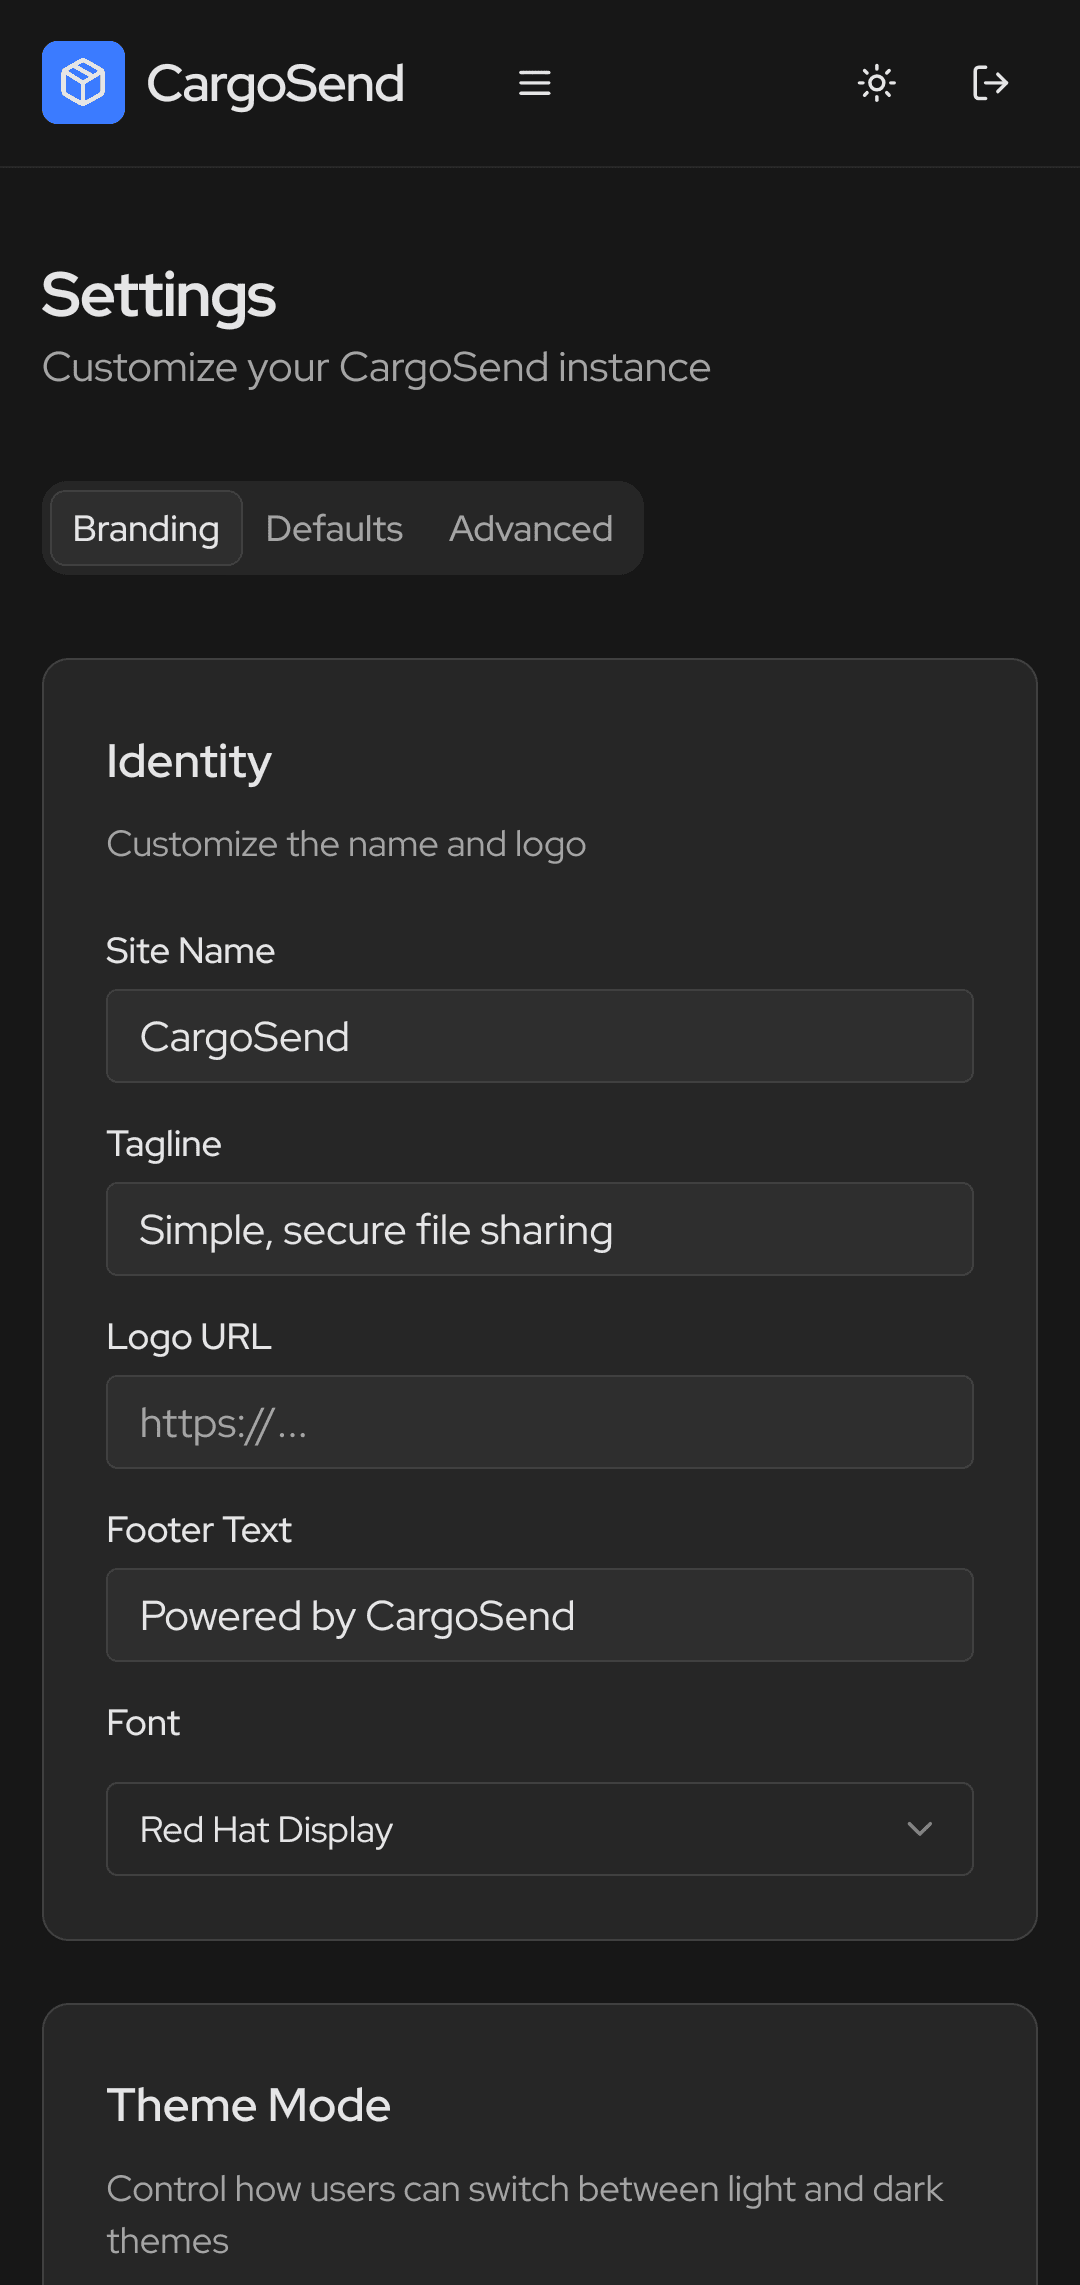
Task: Open the Advanced tab
Action: tap(531, 528)
